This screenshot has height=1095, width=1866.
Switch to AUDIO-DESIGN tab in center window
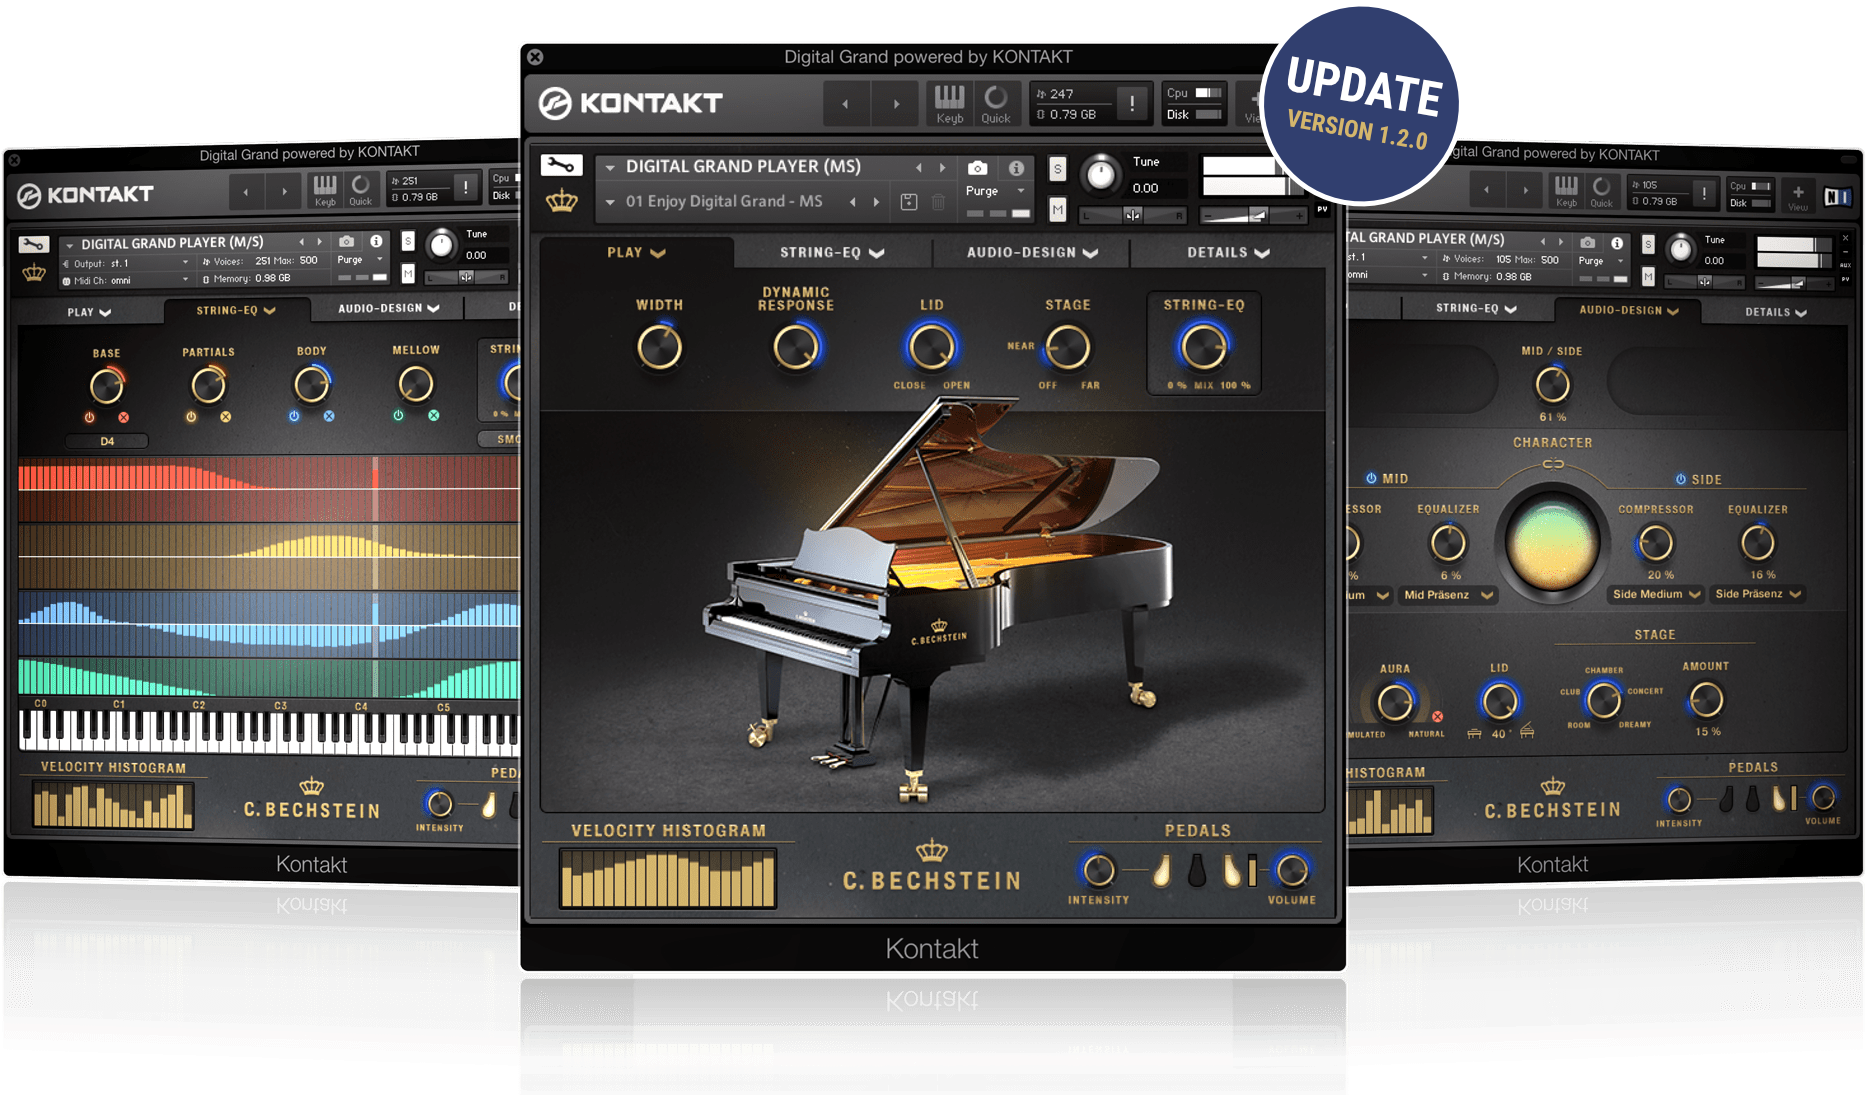click(1031, 253)
